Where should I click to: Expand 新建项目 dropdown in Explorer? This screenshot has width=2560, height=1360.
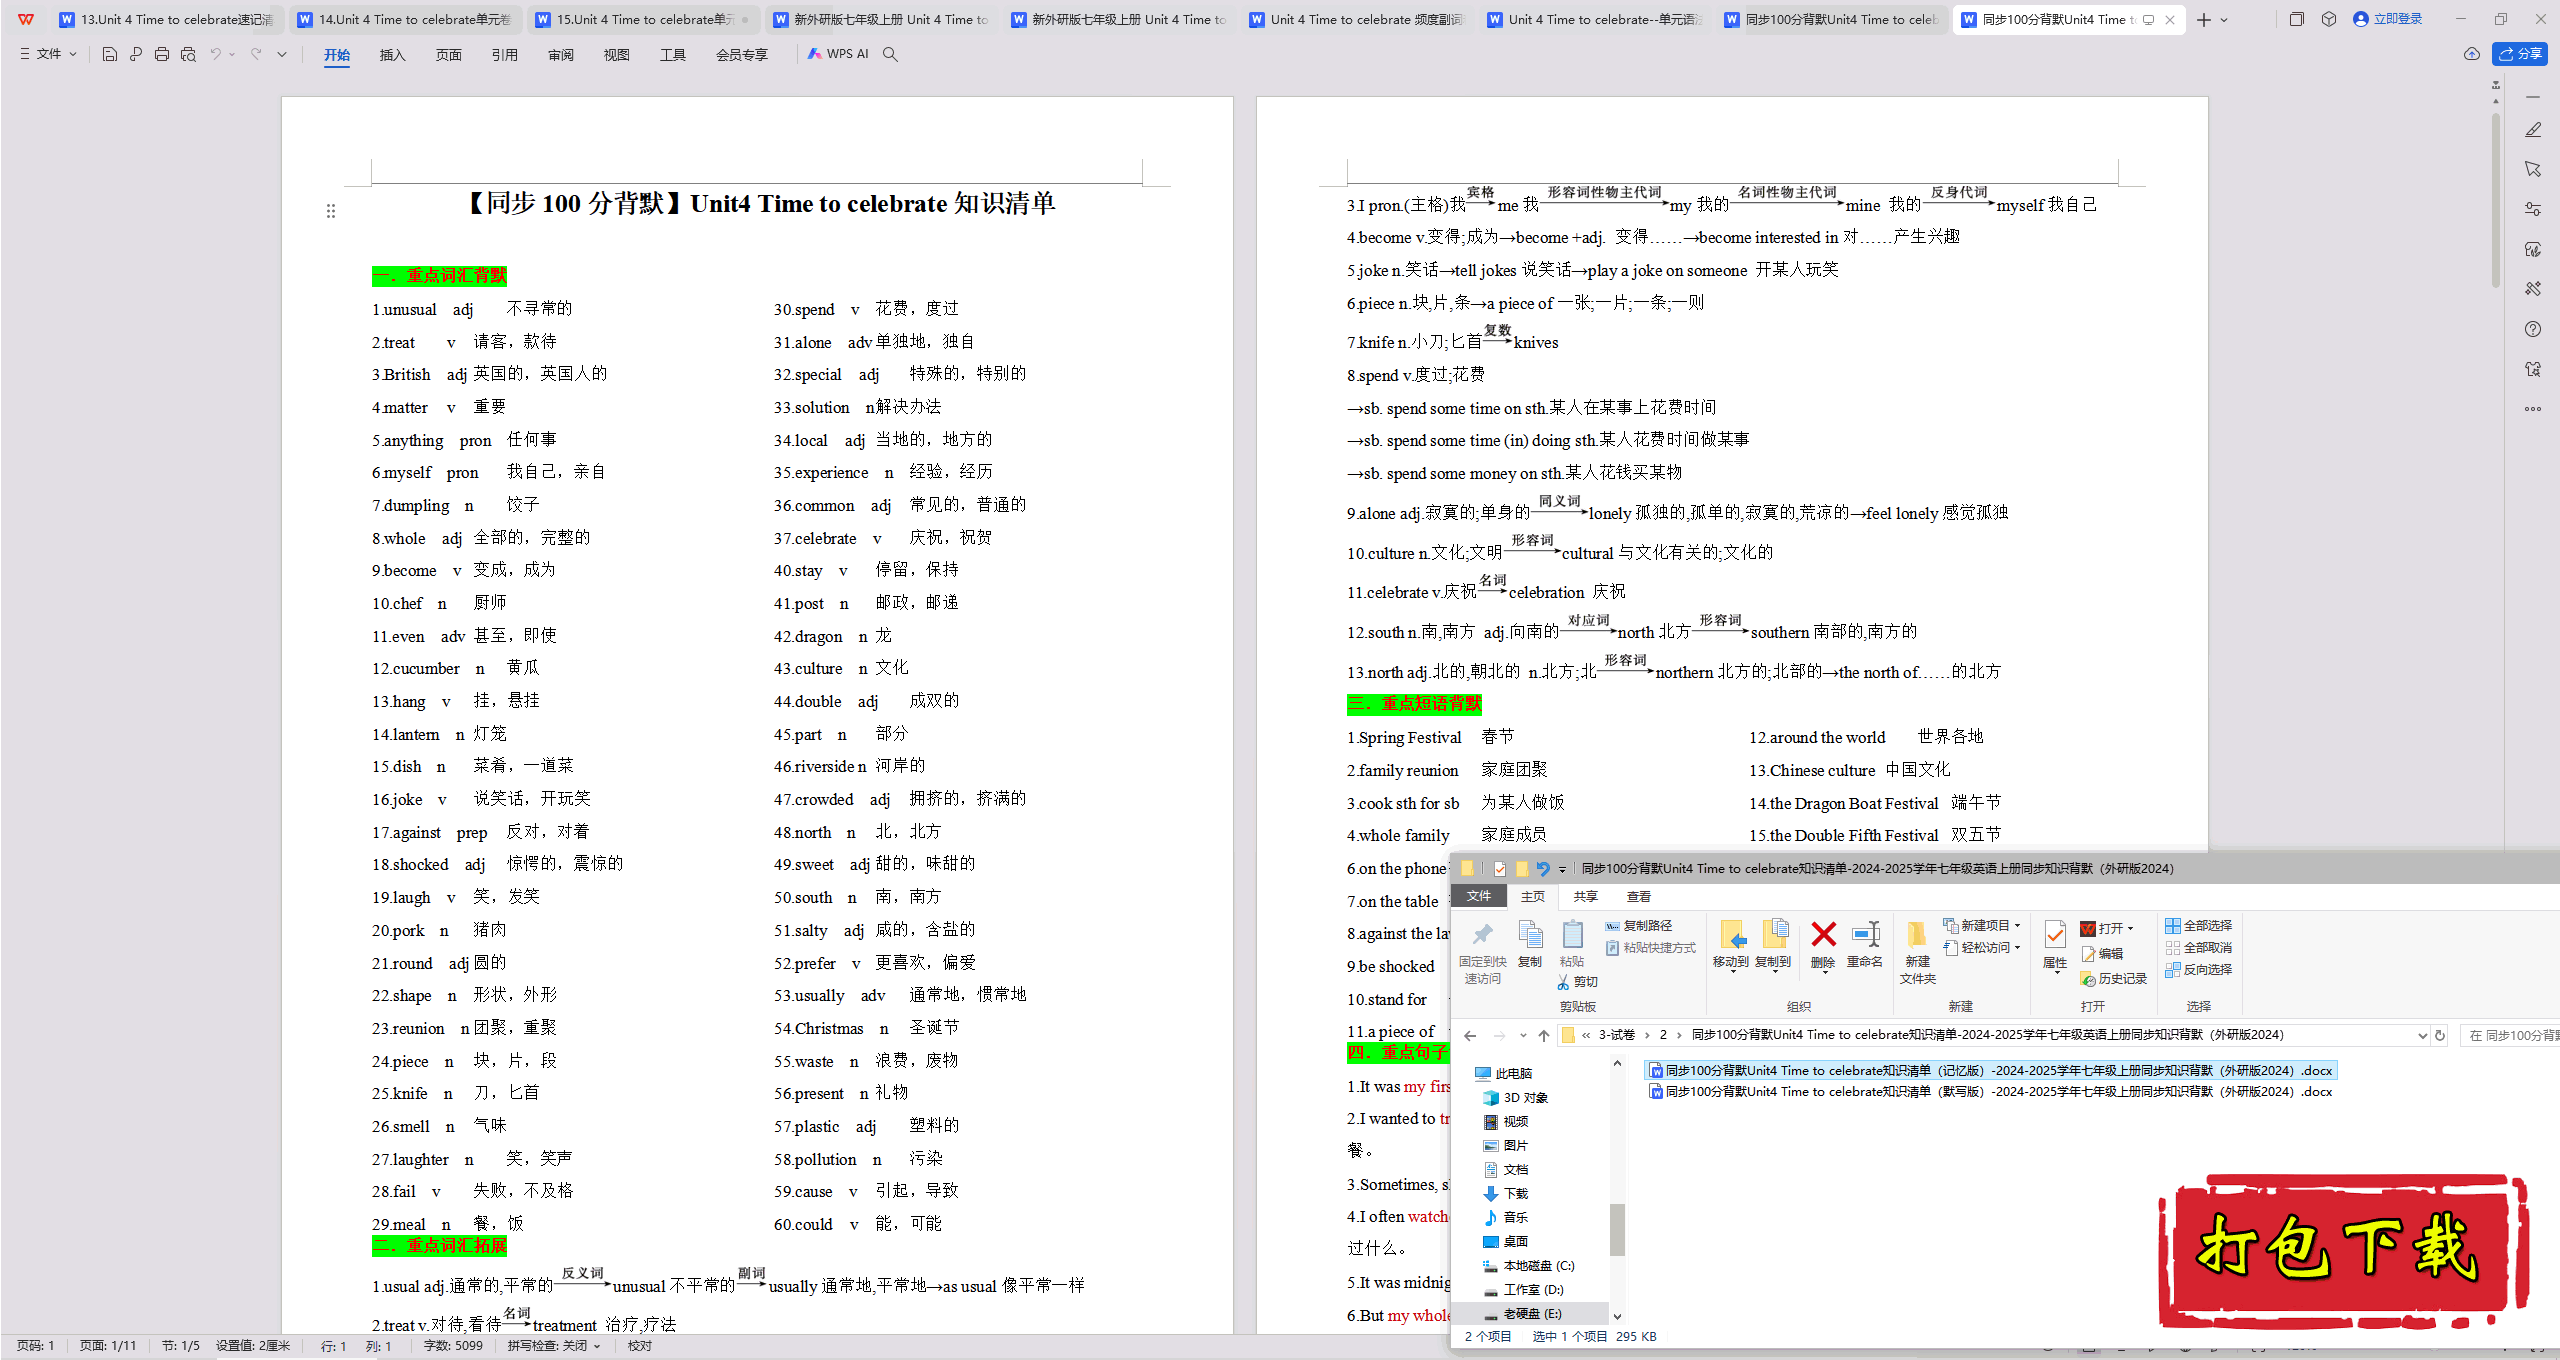coord(1982,926)
